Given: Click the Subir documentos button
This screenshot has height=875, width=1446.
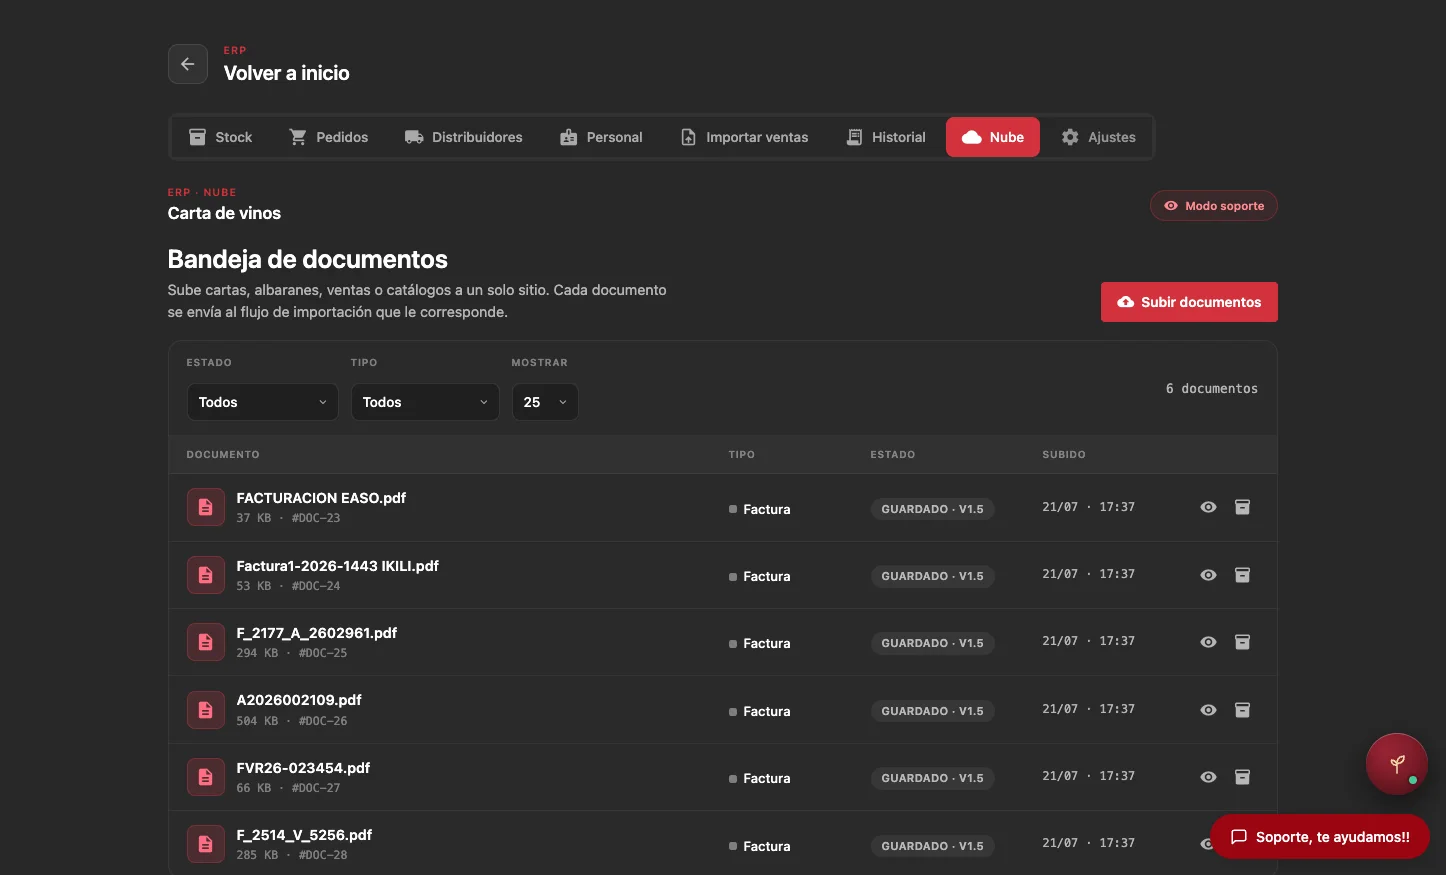Looking at the screenshot, I should pyautogui.click(x=1189, y=302).
